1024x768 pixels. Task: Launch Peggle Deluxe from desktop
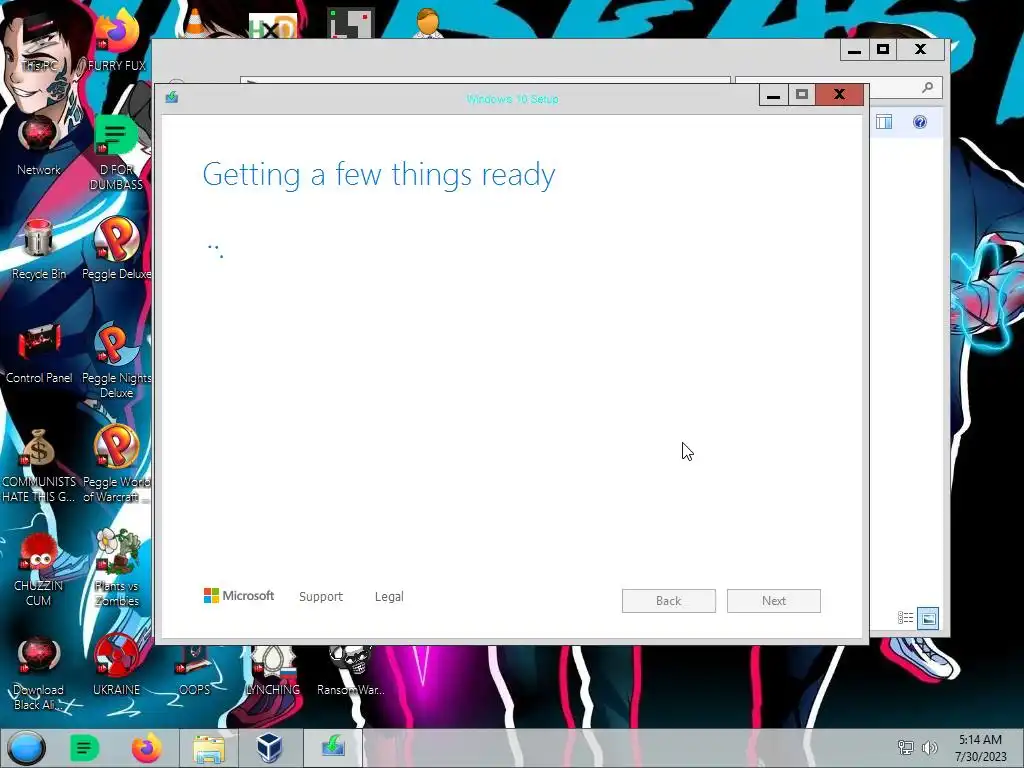pyautogui.click(x=116, y=248)
